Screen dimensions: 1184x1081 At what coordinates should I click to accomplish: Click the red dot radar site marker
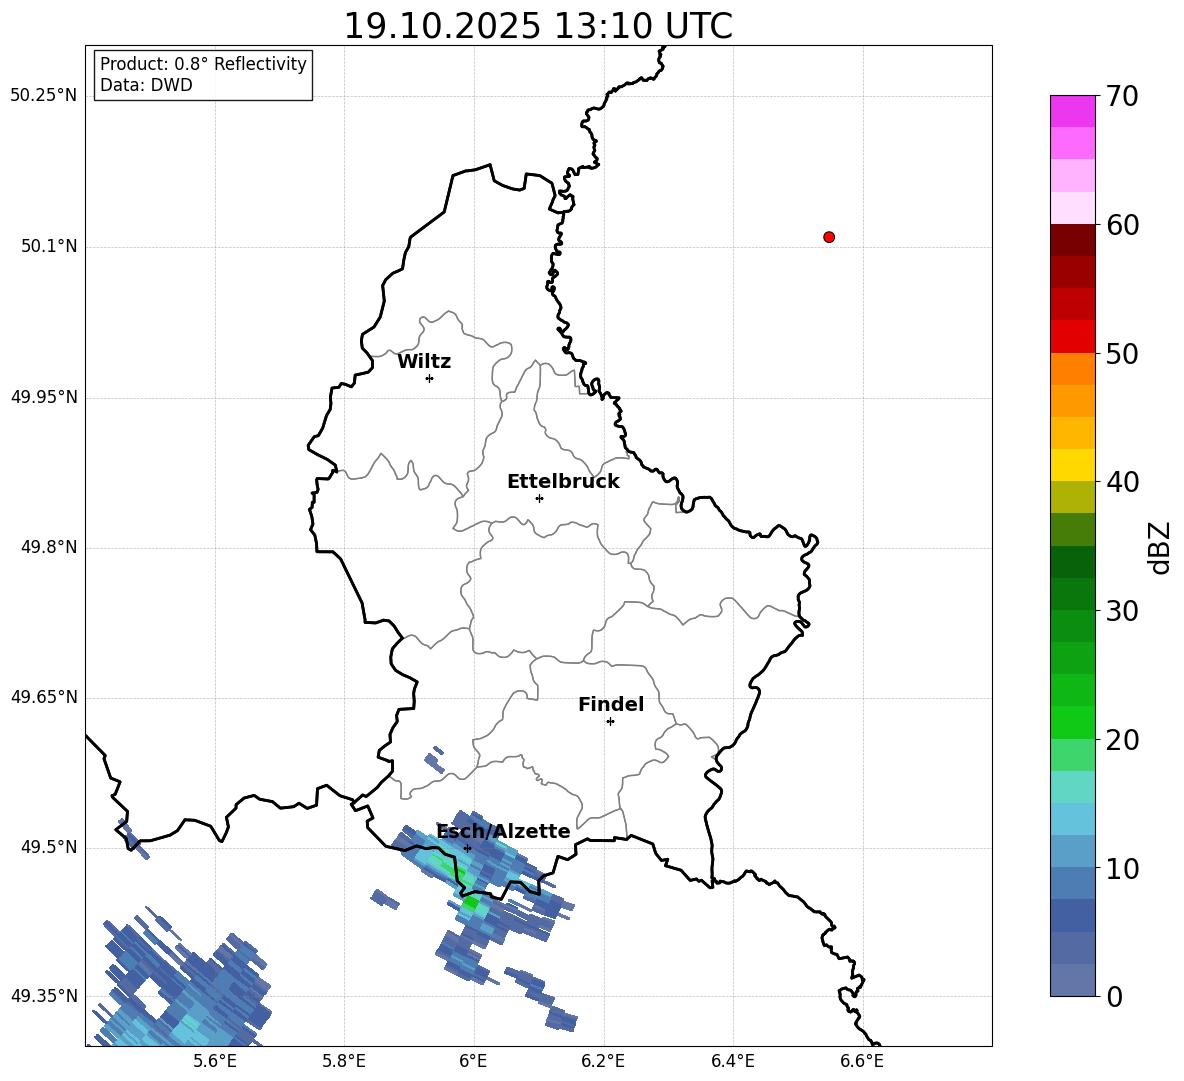pos(829,237)
